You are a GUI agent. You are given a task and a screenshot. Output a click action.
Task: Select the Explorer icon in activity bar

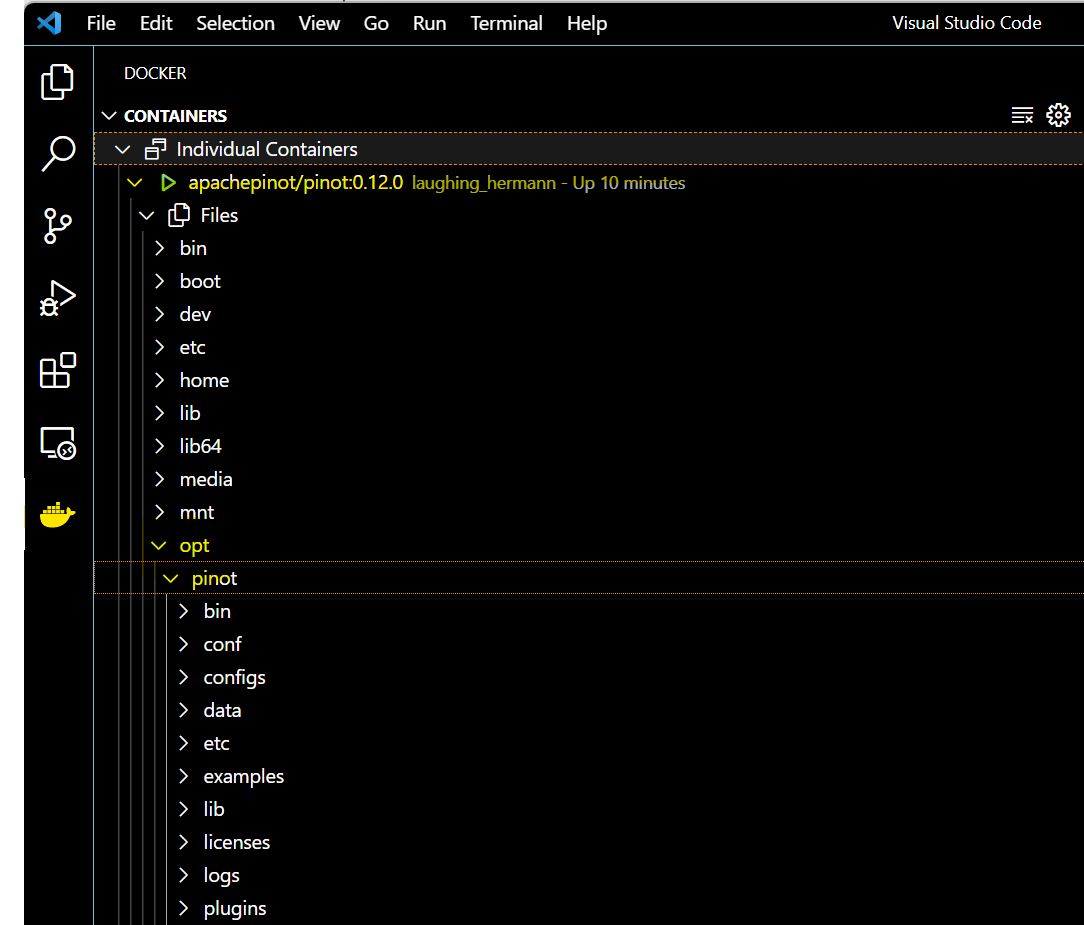57,82
